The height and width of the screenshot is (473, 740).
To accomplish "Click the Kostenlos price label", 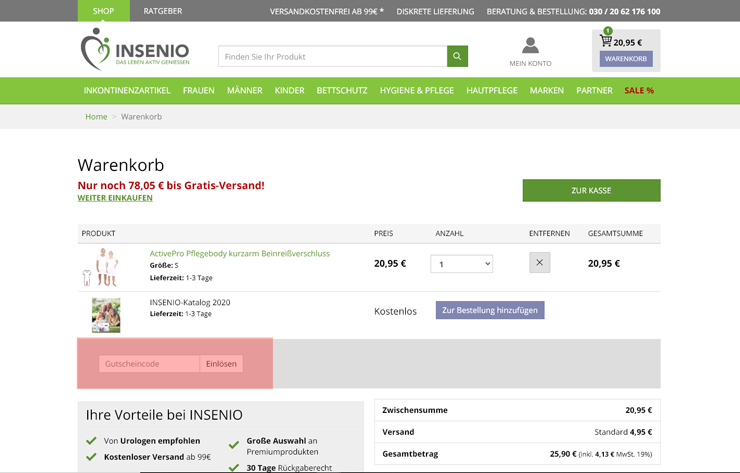I will point(395,311).
